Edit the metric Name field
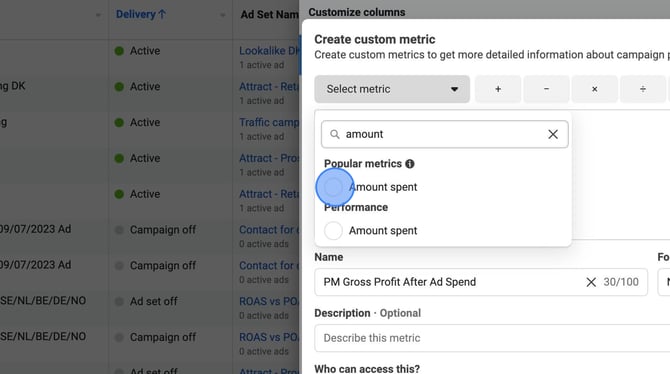The image size is (670, 374). [481, 282]
